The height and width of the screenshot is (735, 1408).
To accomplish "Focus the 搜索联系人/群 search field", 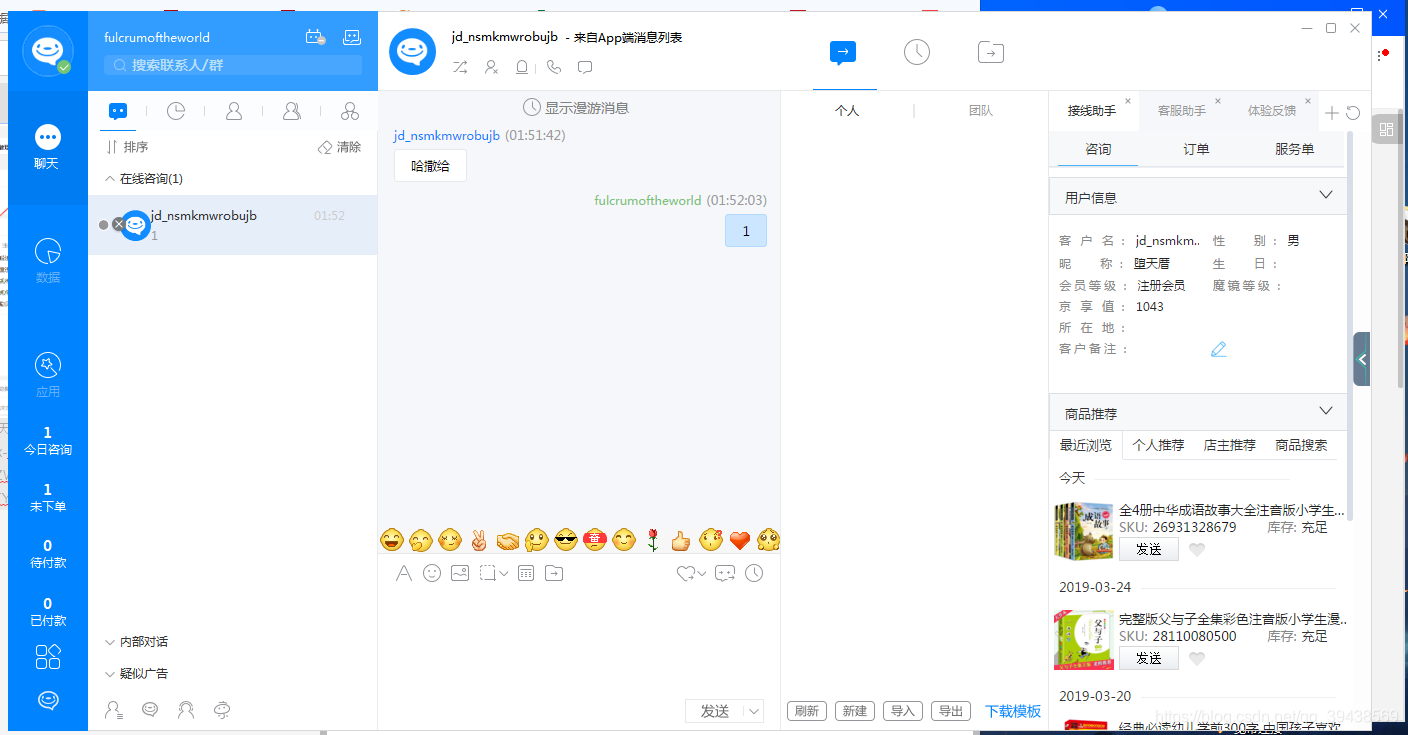I will (233, 65).
